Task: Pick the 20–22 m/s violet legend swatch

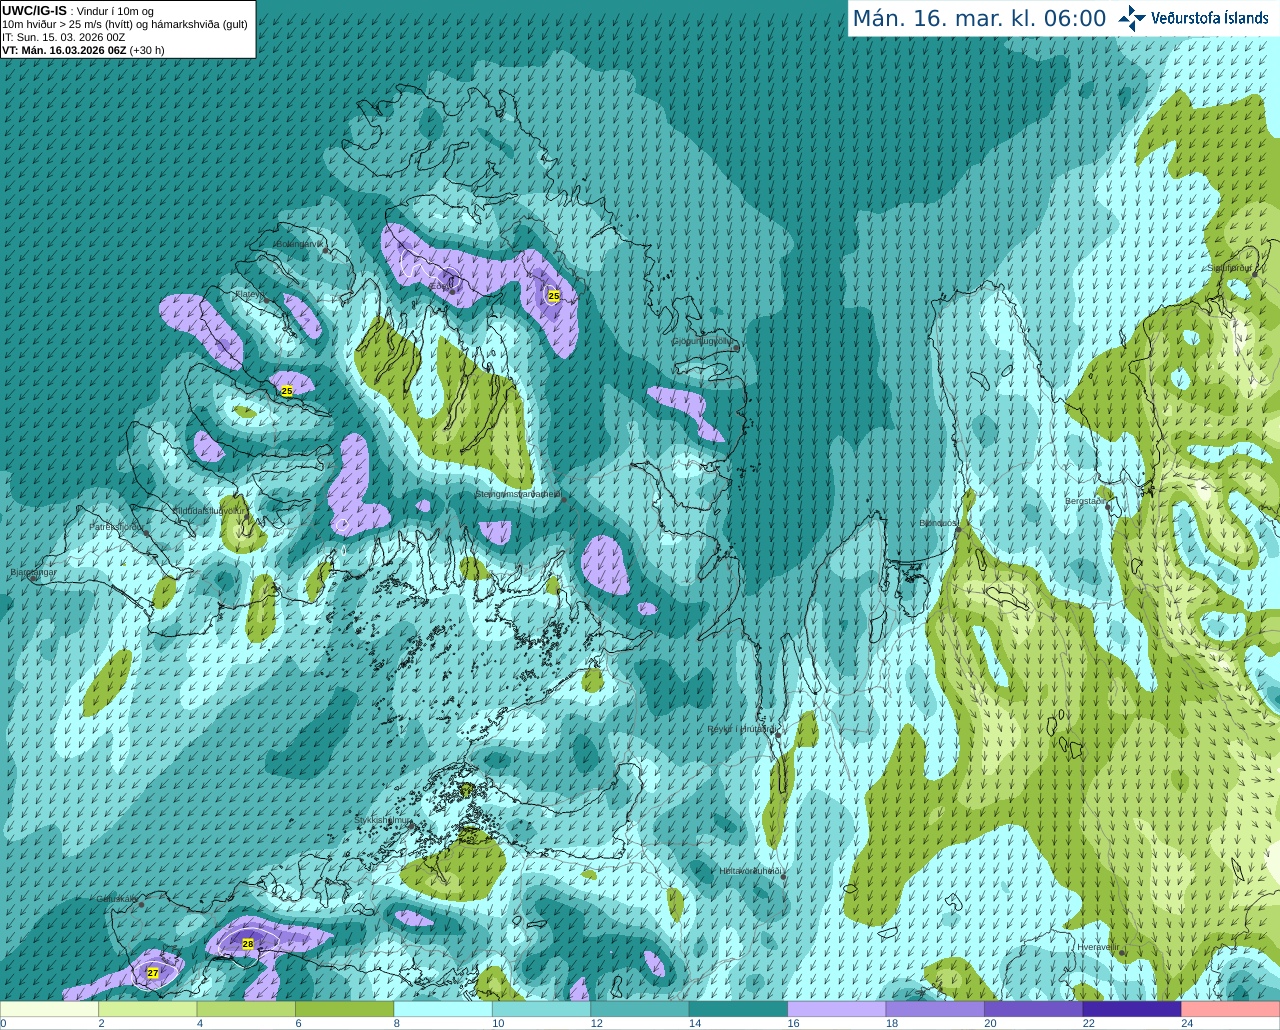Action: (x=1034, y=1009)
